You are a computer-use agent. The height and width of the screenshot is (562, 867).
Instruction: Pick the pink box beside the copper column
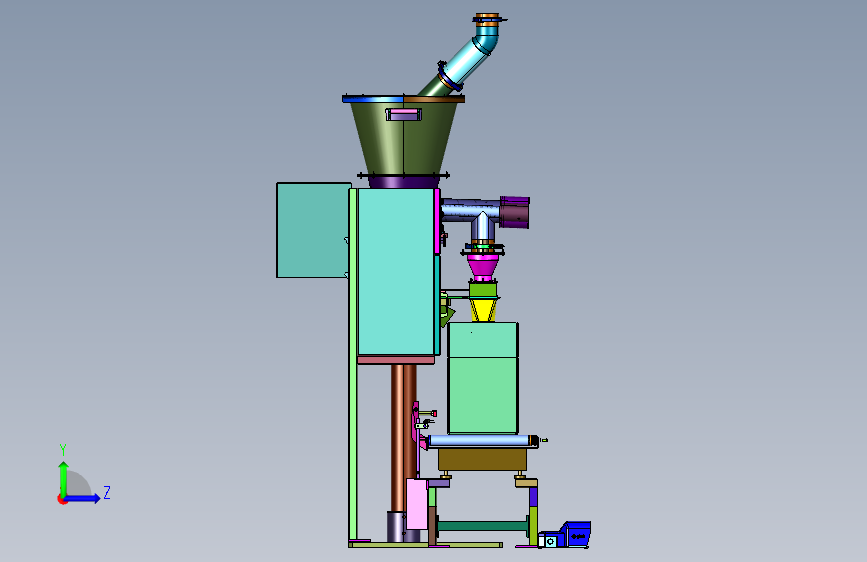[x=416, y=504]
